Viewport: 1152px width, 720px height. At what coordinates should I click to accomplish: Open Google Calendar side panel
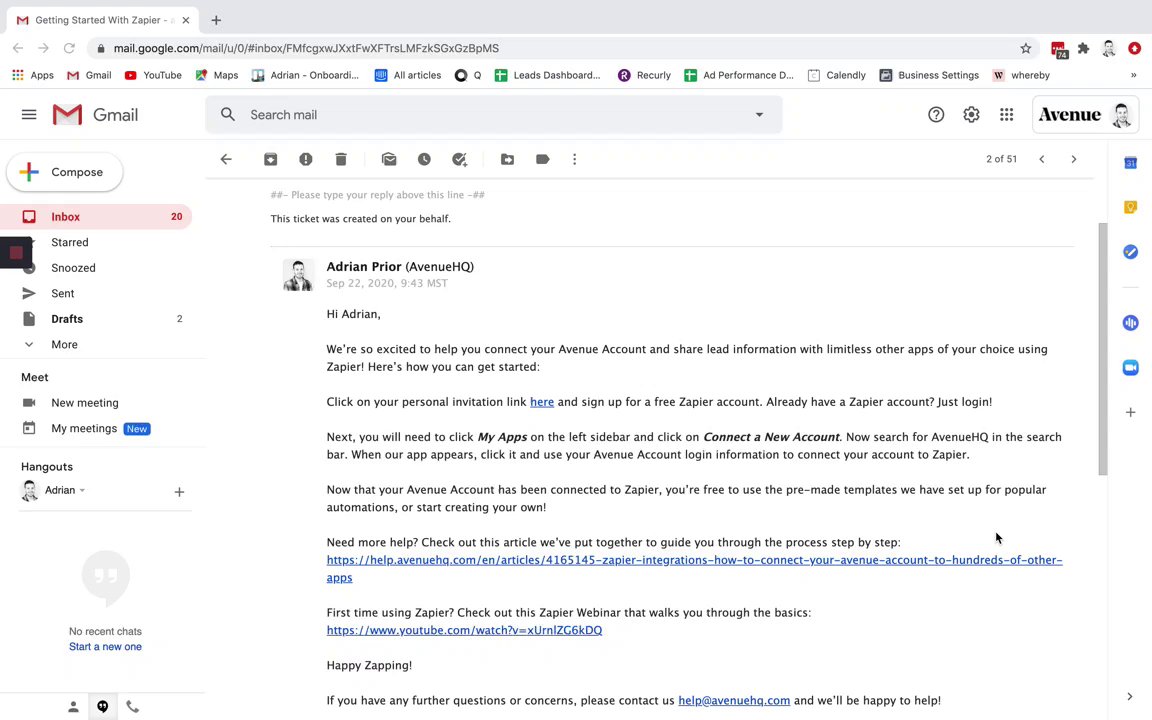point(1131,163)
